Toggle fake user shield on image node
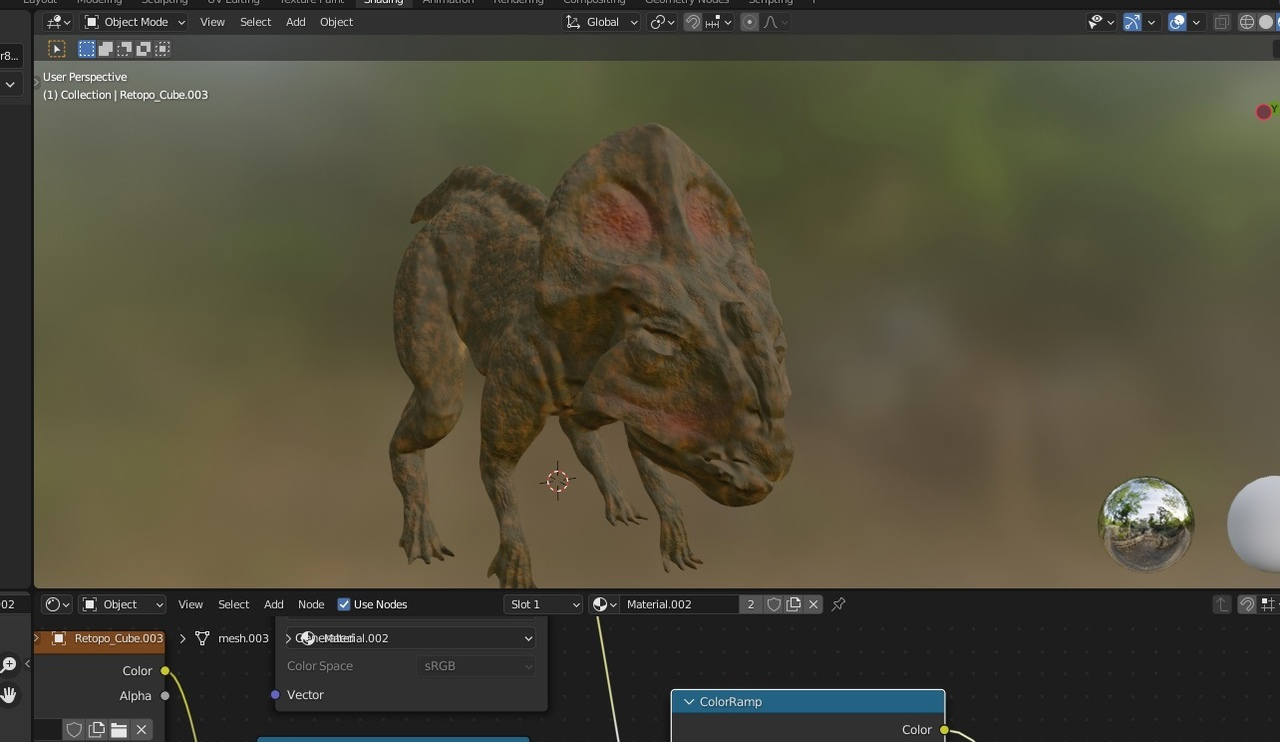This screenshot has height=742, width=1280. (x=74, y=730)
